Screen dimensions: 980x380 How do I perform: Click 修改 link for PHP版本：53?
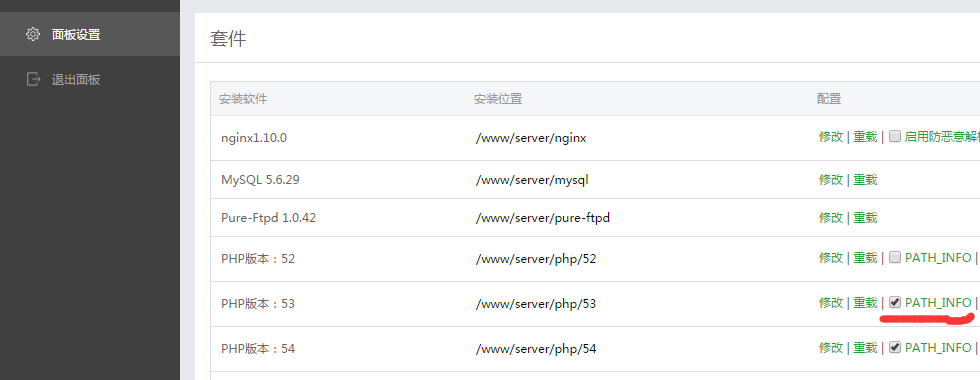click(831, 302)
